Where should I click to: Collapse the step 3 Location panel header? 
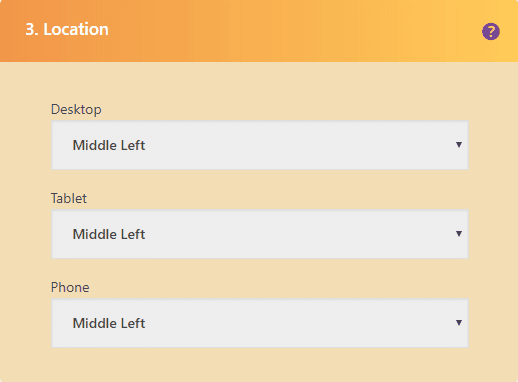click(259, 31)
